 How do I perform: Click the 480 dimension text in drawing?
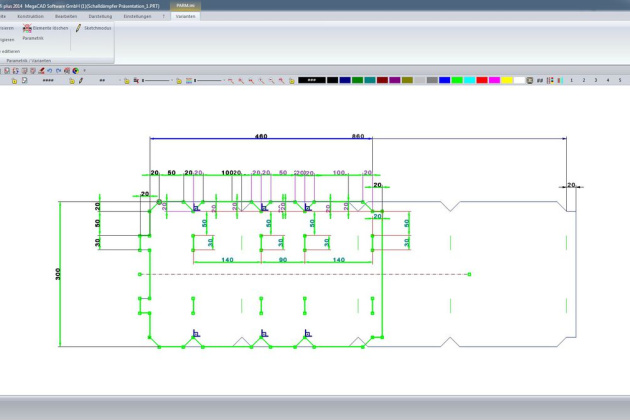(x=261, y=135)
